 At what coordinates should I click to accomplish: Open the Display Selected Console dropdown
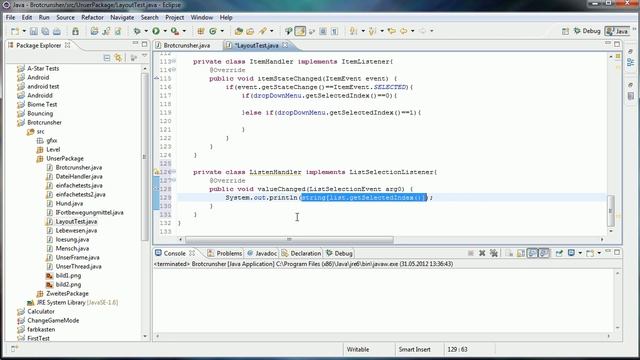coord(580,253)
